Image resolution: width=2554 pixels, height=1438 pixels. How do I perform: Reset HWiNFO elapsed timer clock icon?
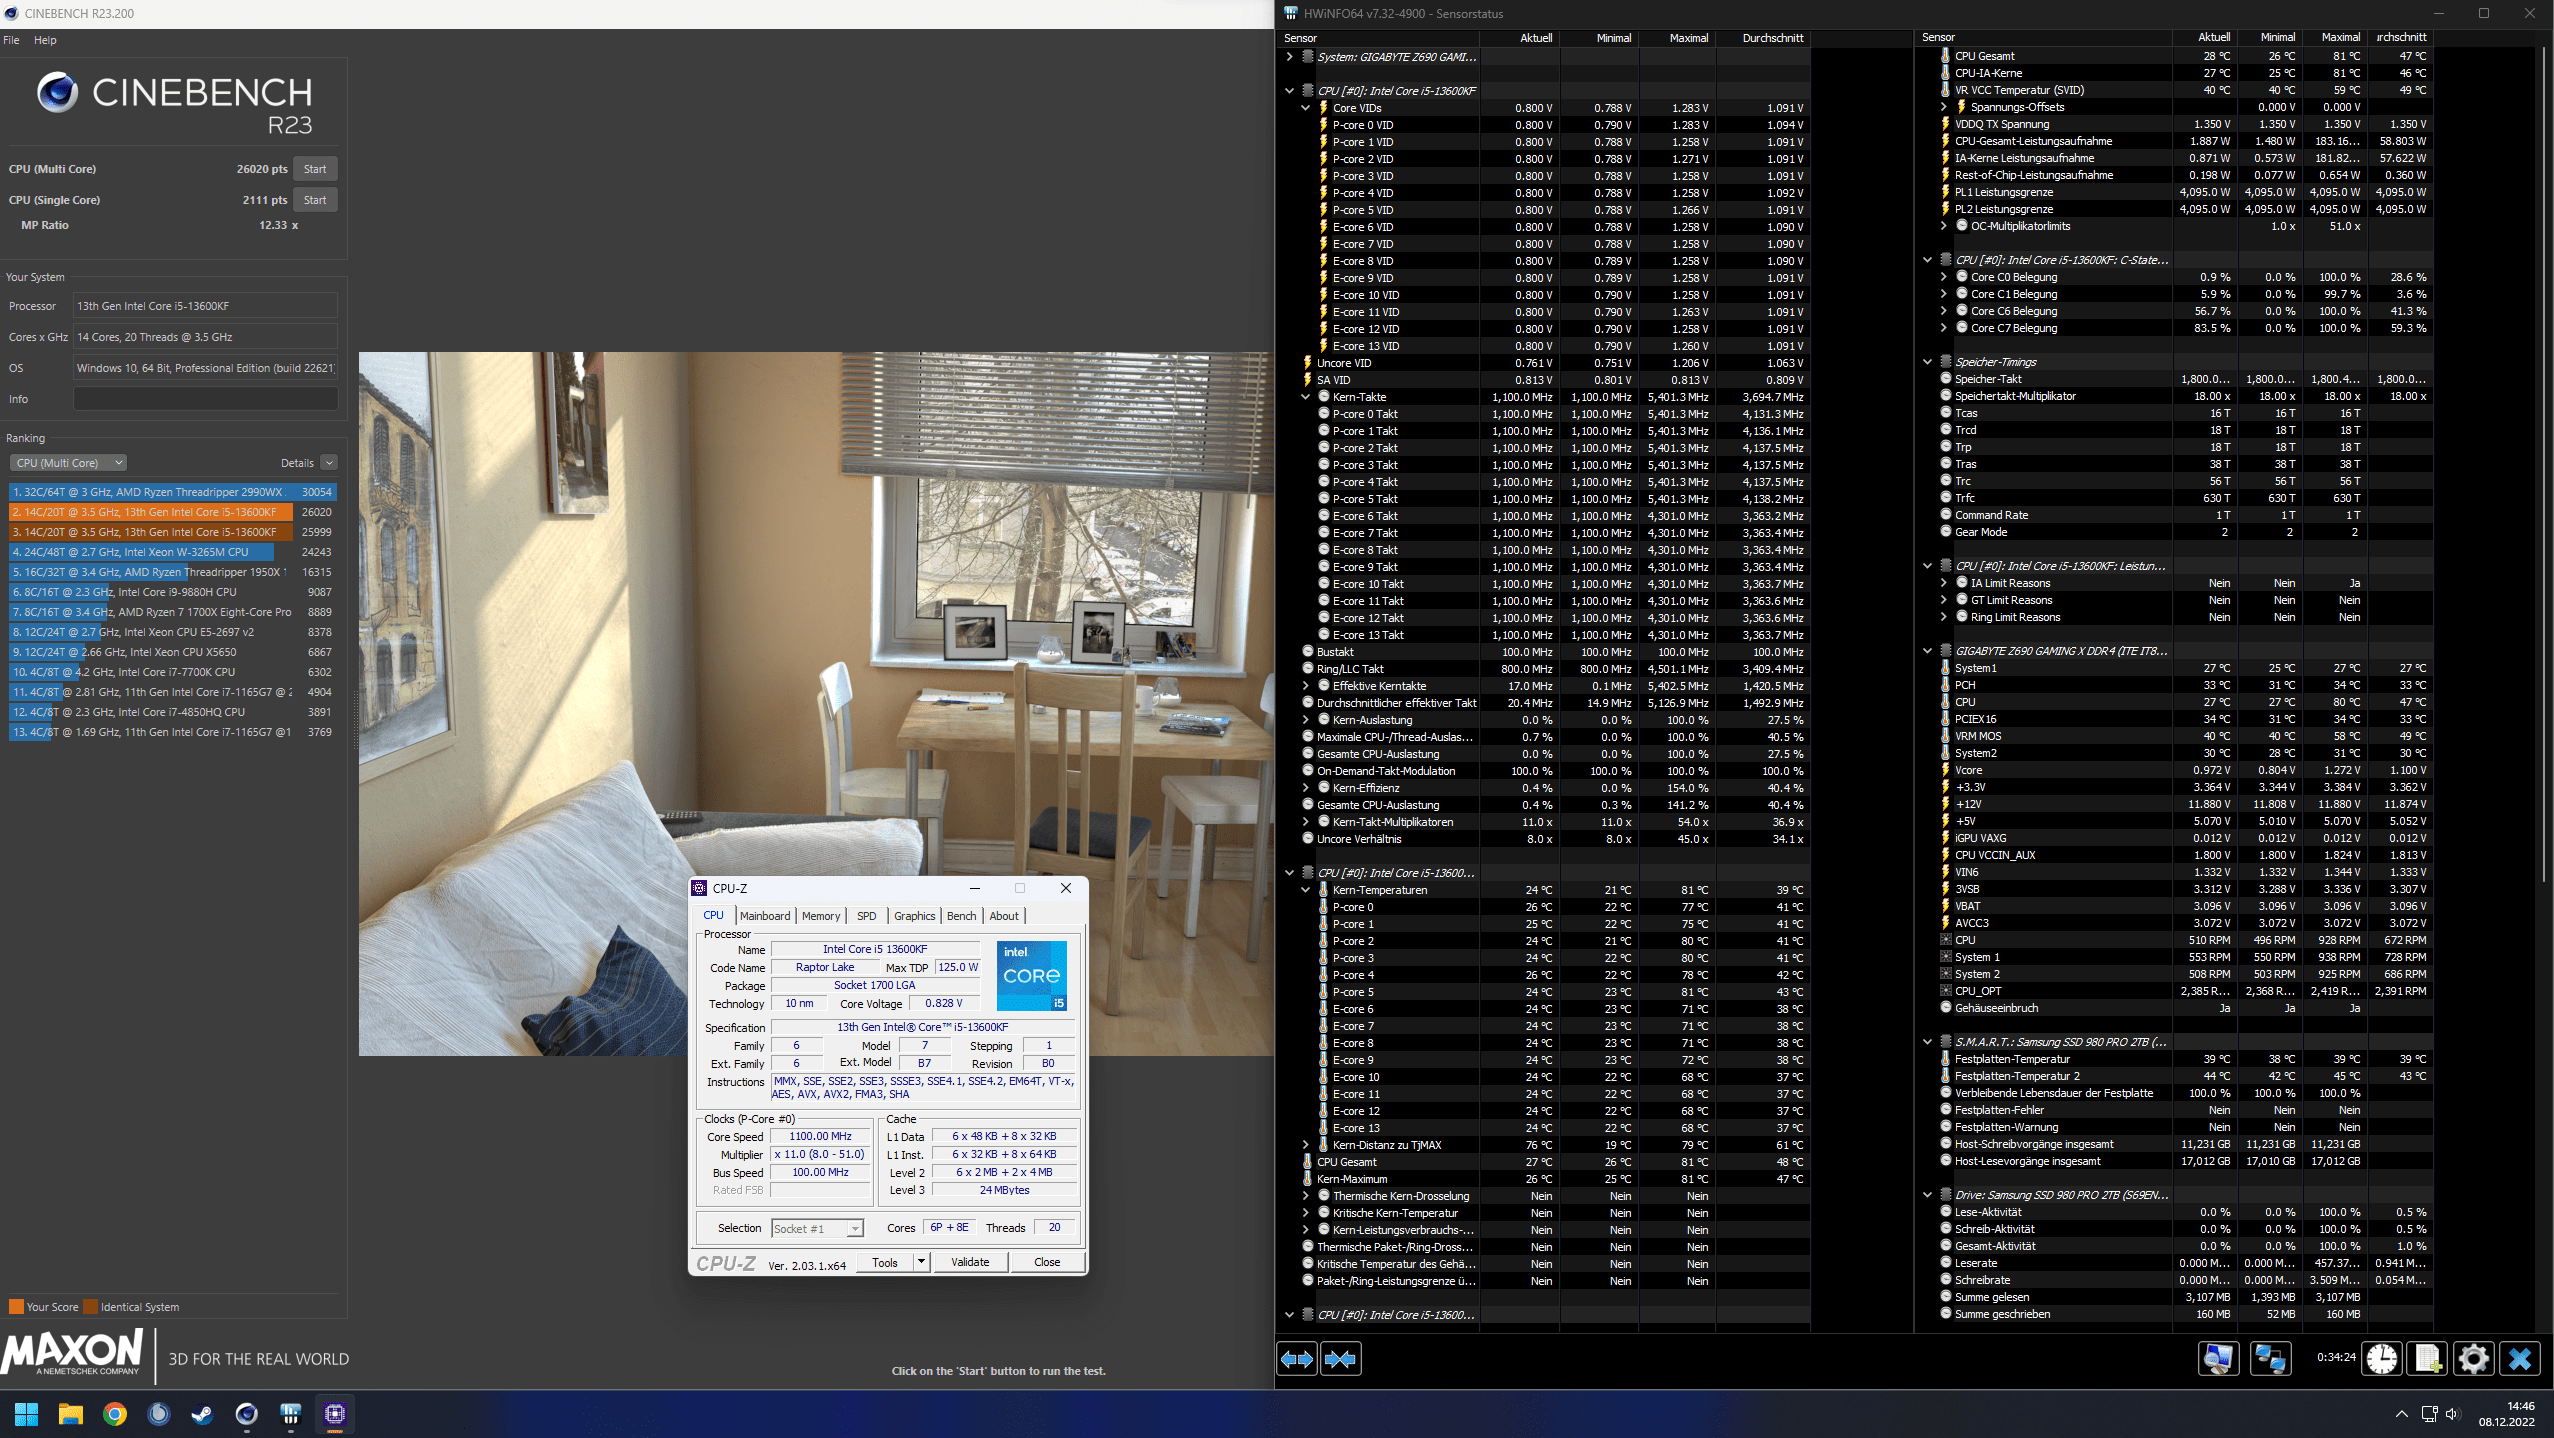pyautogui.click(x=2382, y=1359)
